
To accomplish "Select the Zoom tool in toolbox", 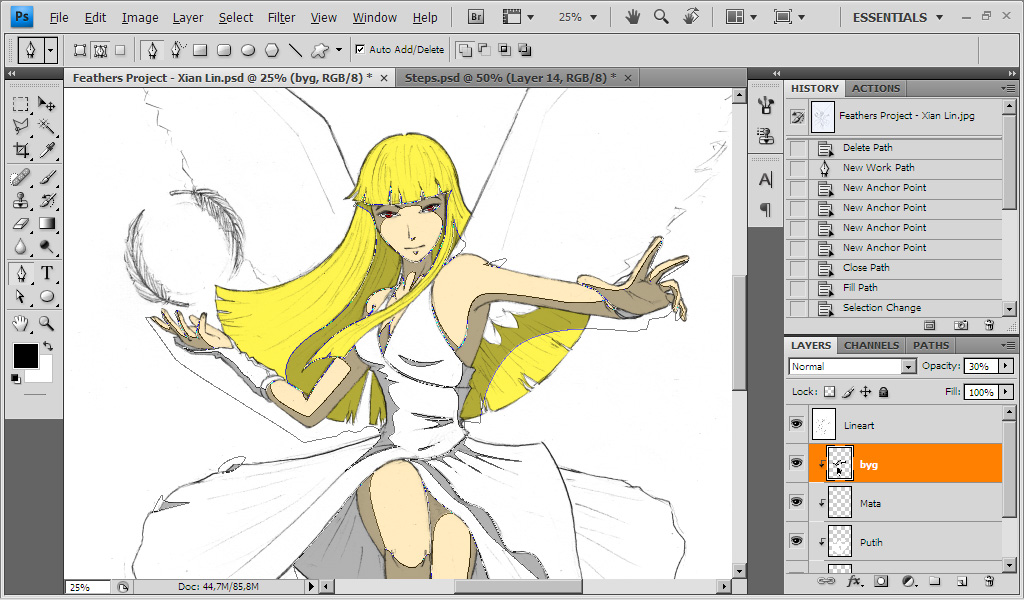I will pos(46,323).
